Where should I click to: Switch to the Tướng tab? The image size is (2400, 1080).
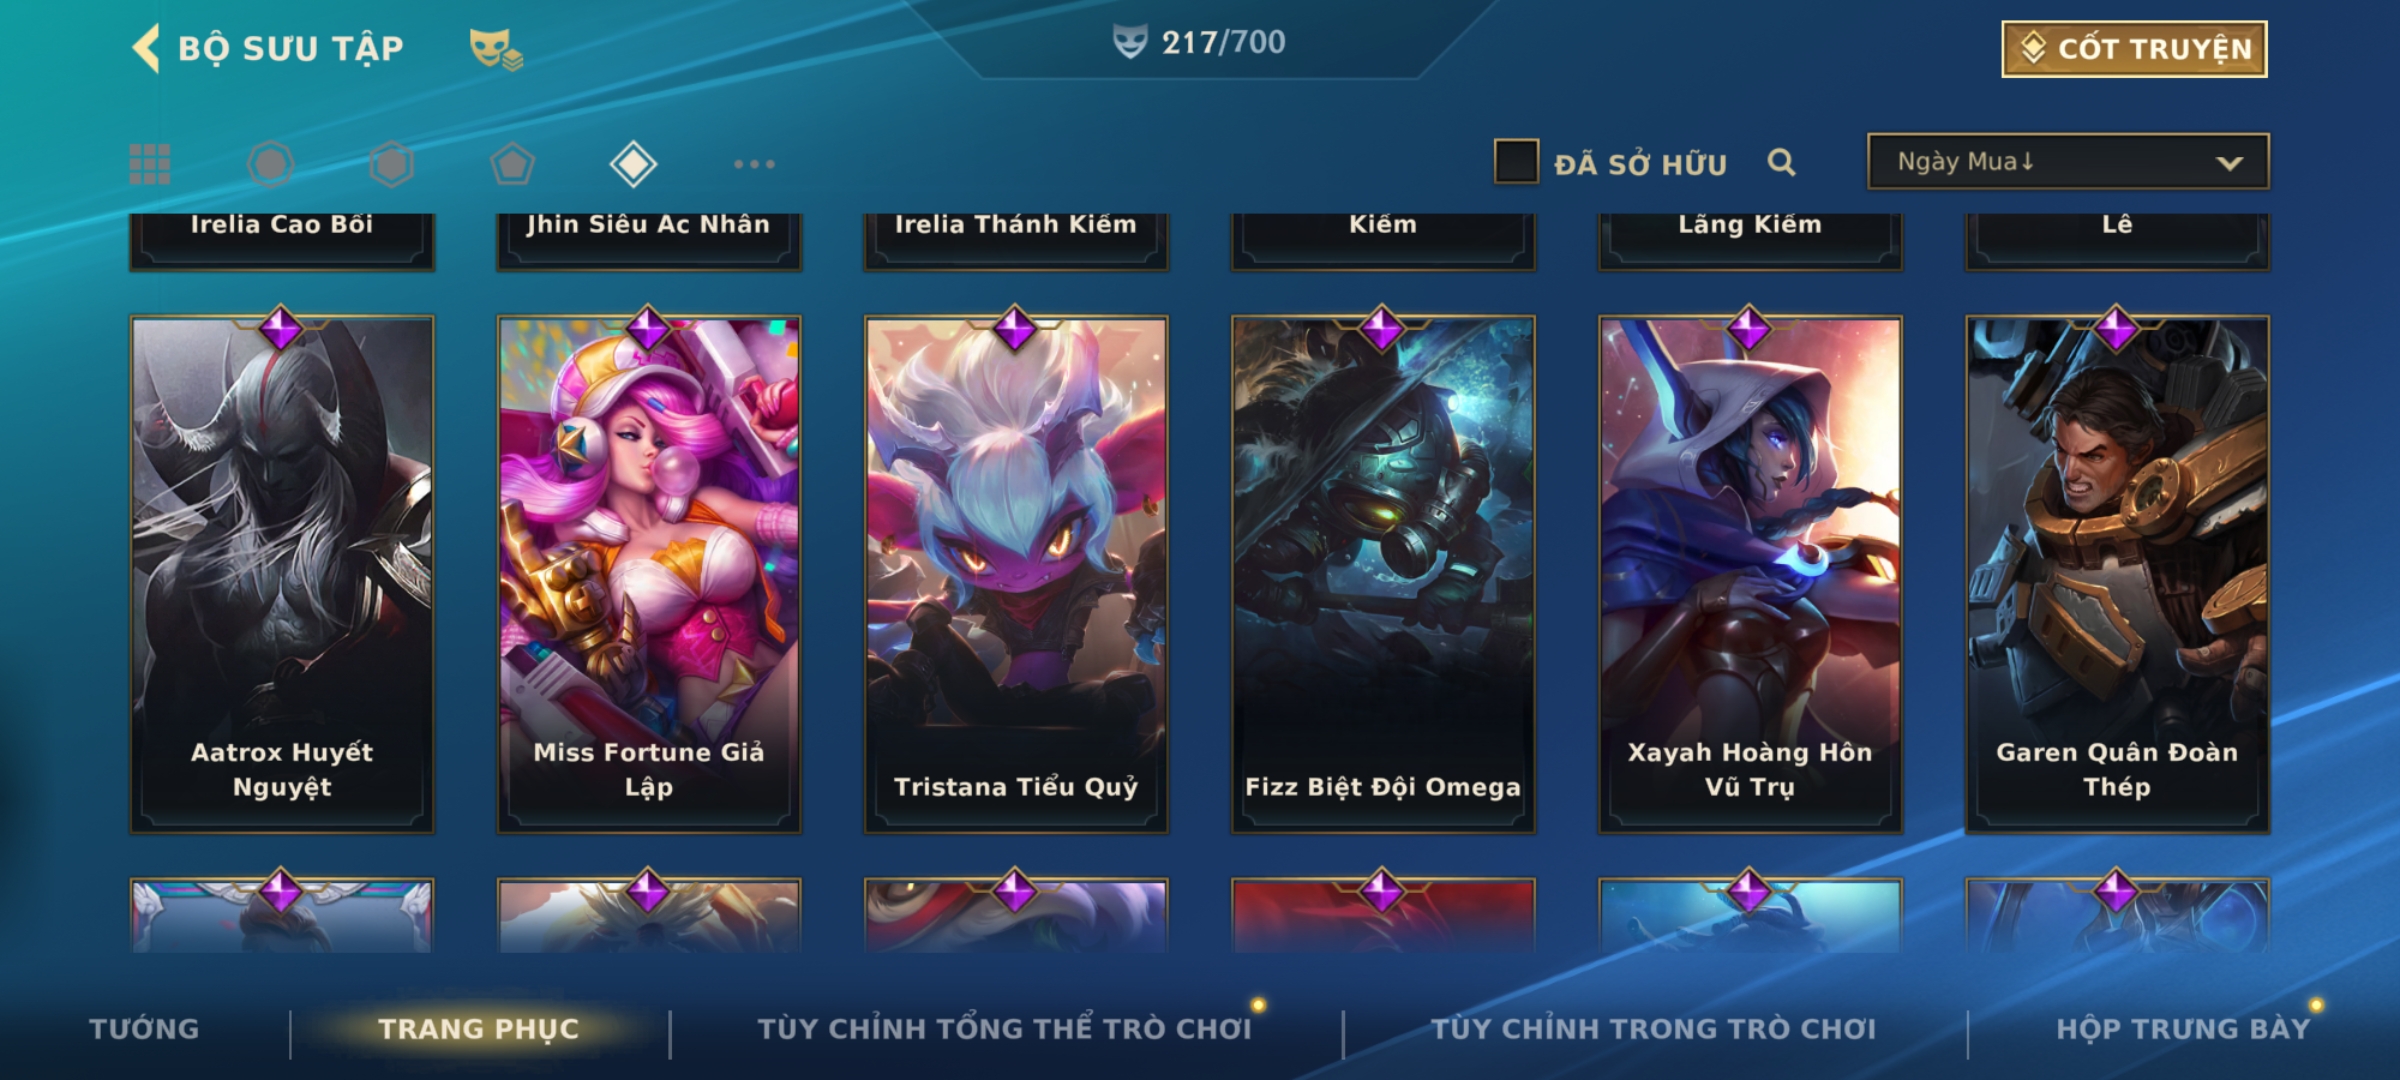(144, 1029)
